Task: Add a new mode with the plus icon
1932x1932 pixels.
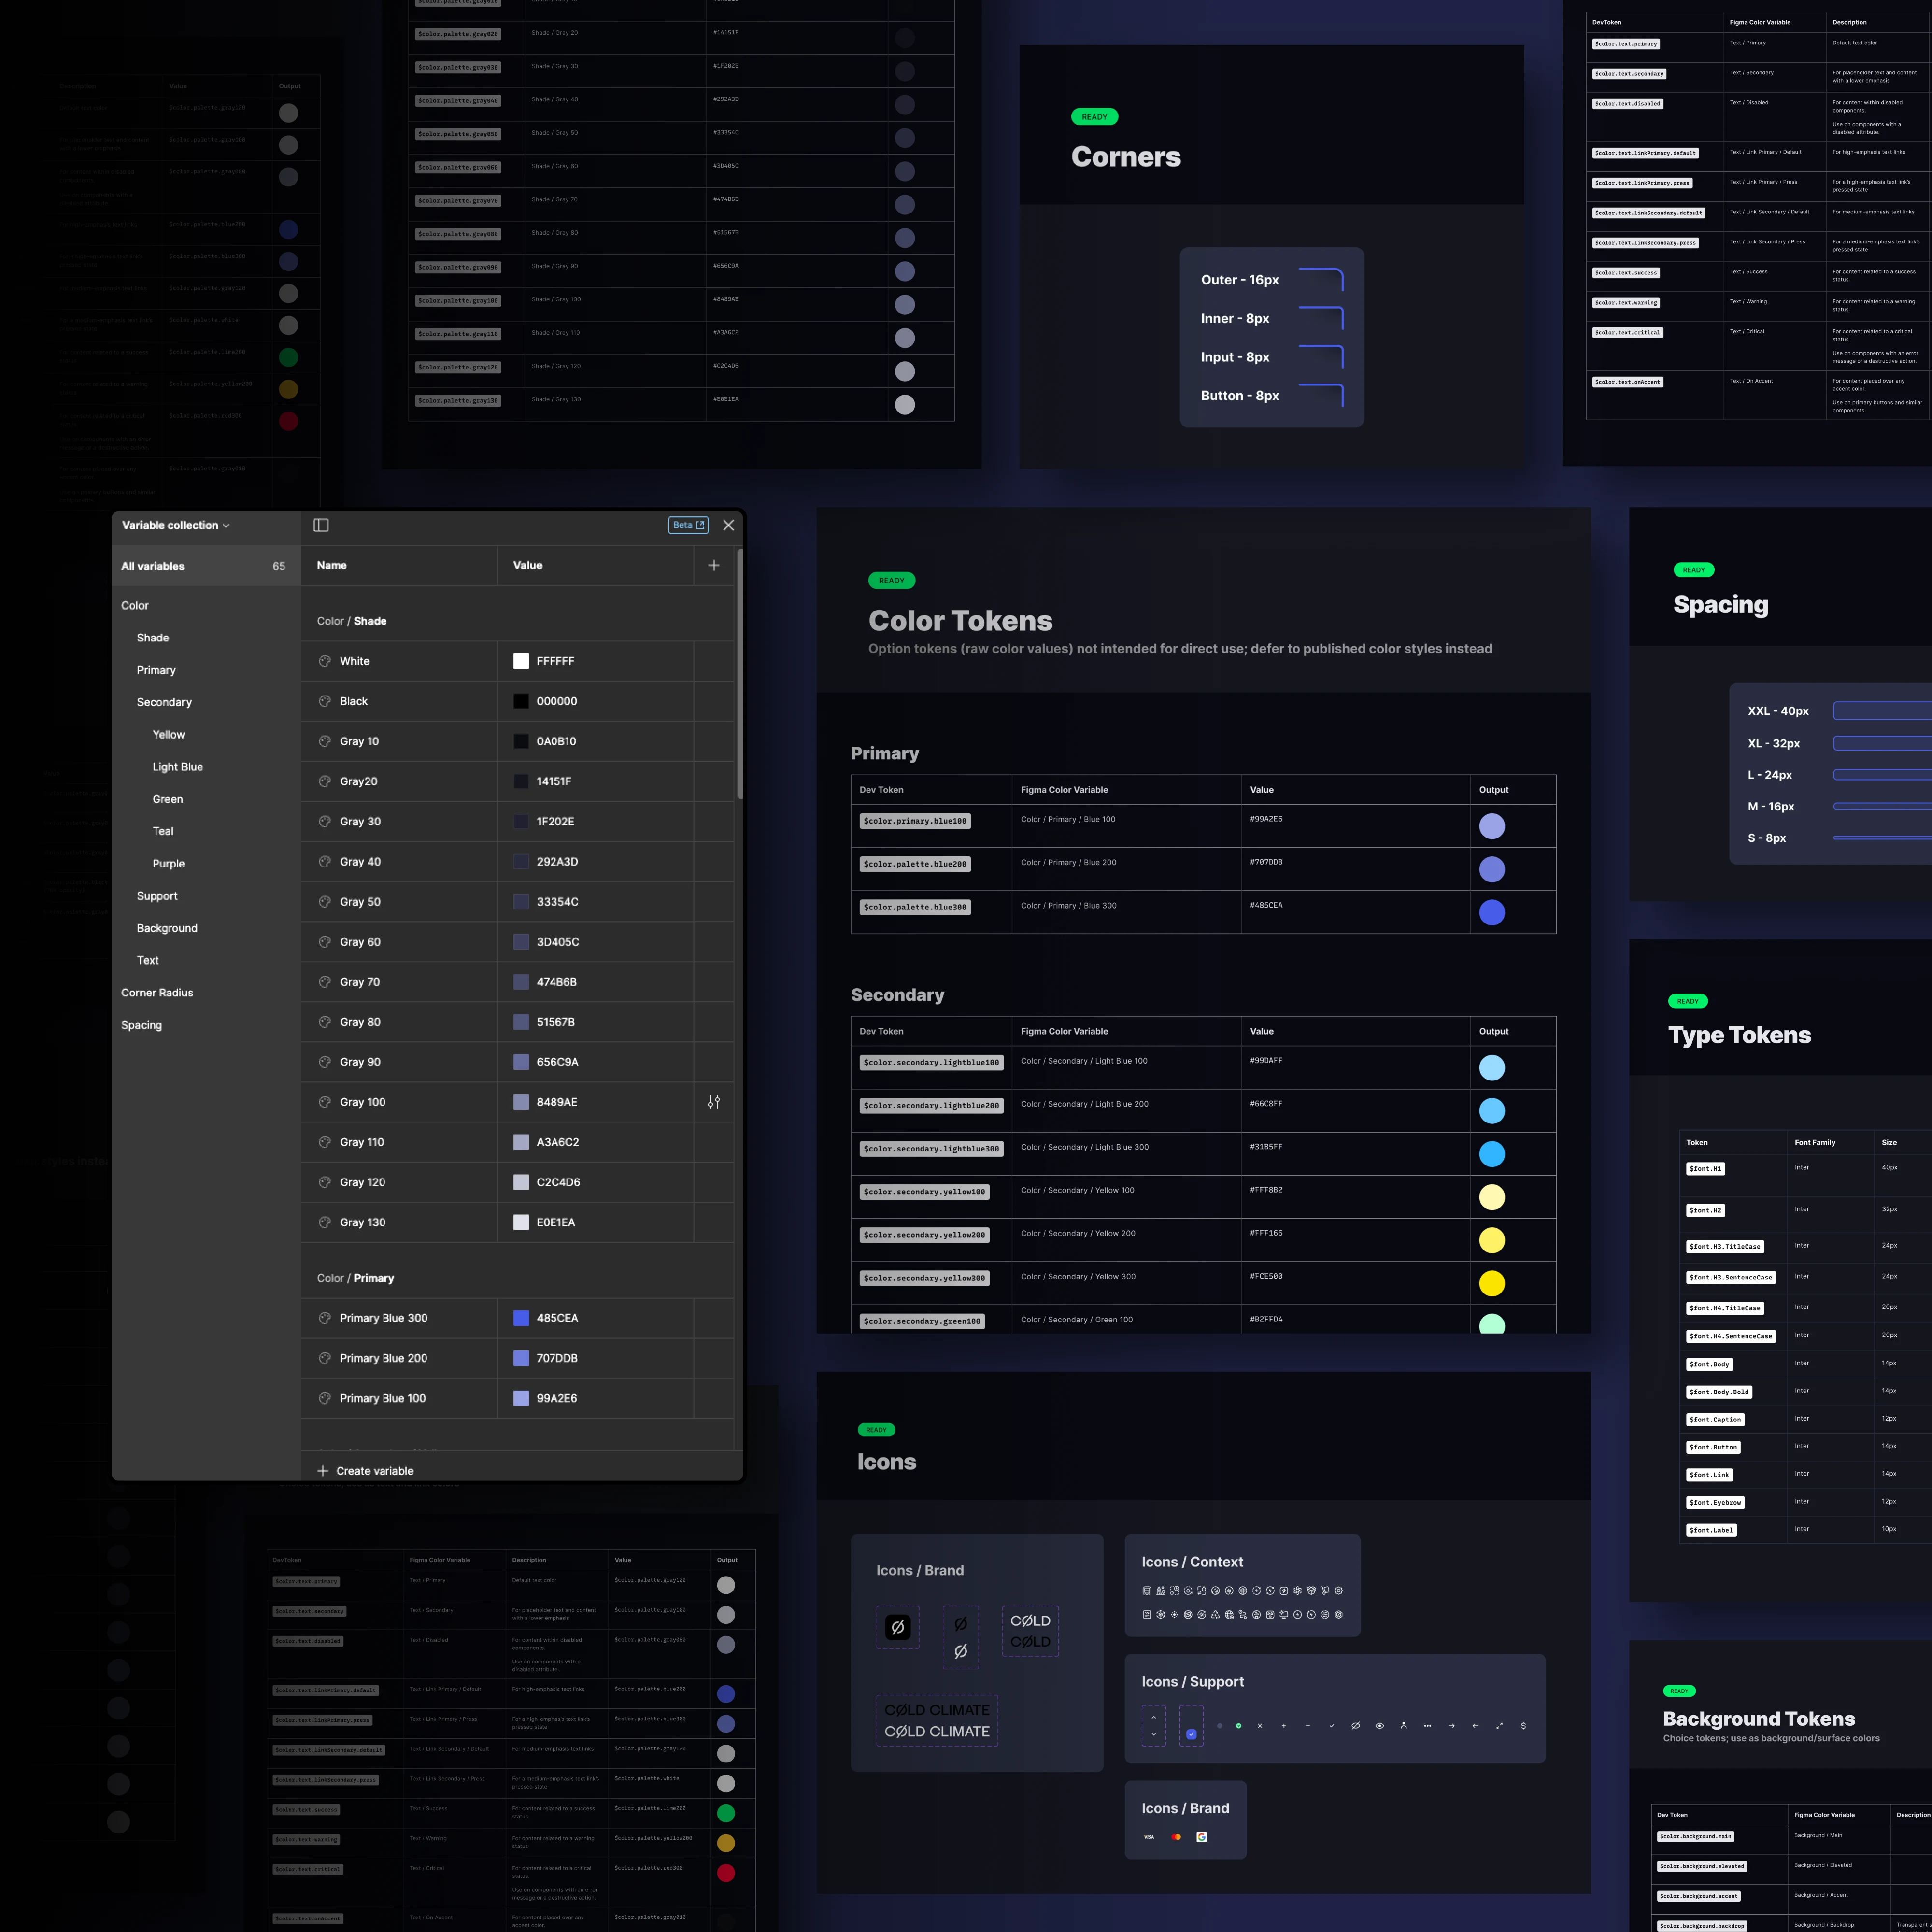Action: [x=714, y=565]
